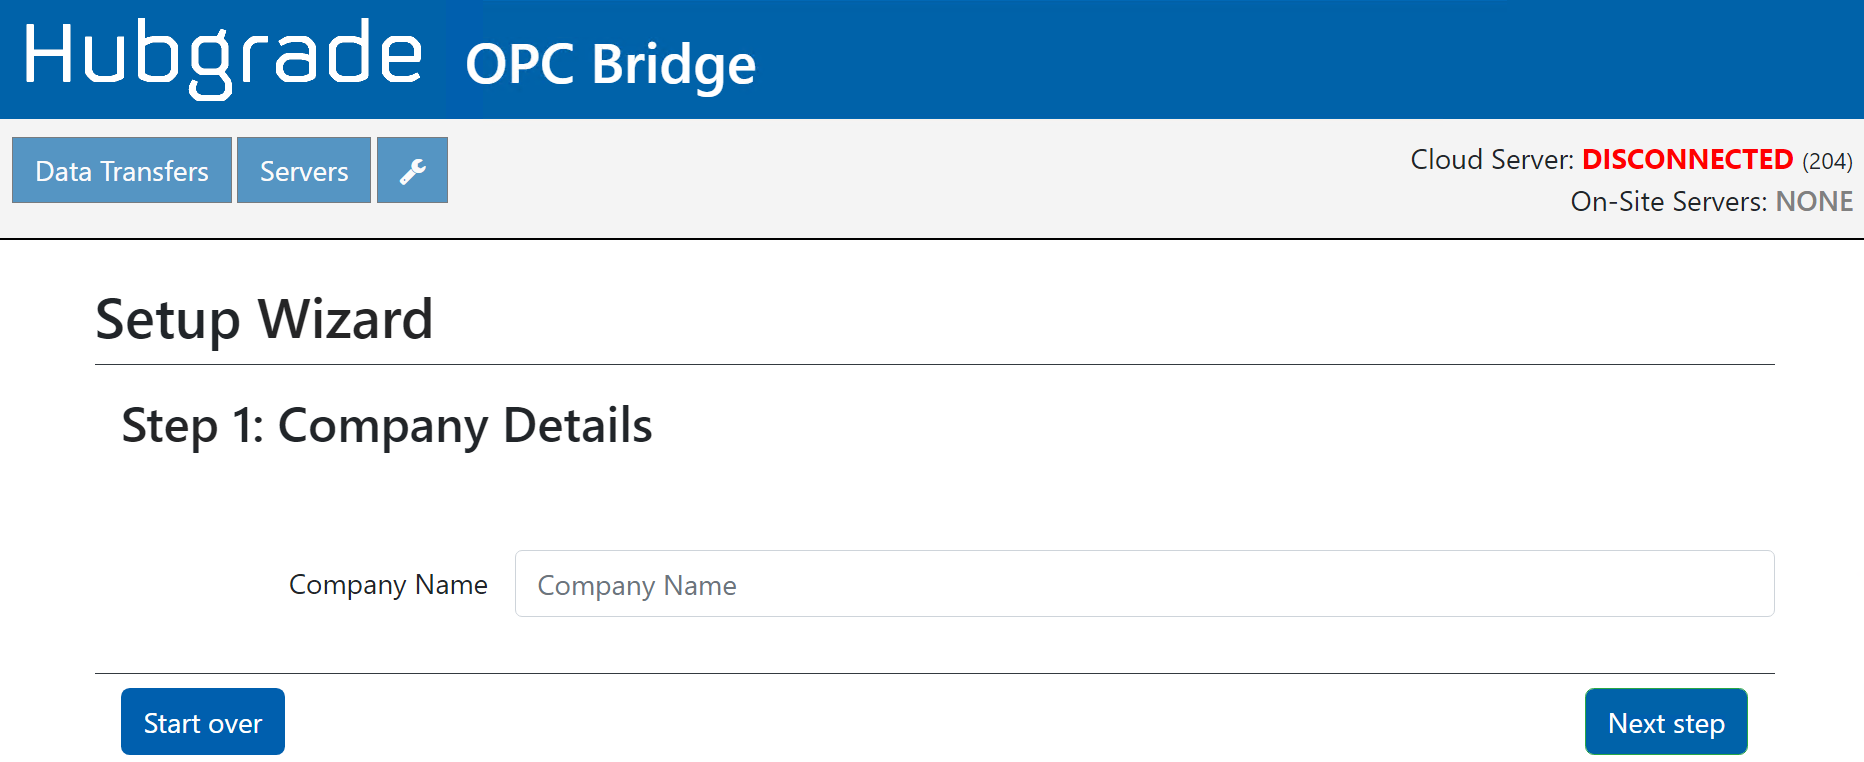This screenshot has height=762, width=1864.
Task: Go to the Servers tab
Action: pos(304,171)
